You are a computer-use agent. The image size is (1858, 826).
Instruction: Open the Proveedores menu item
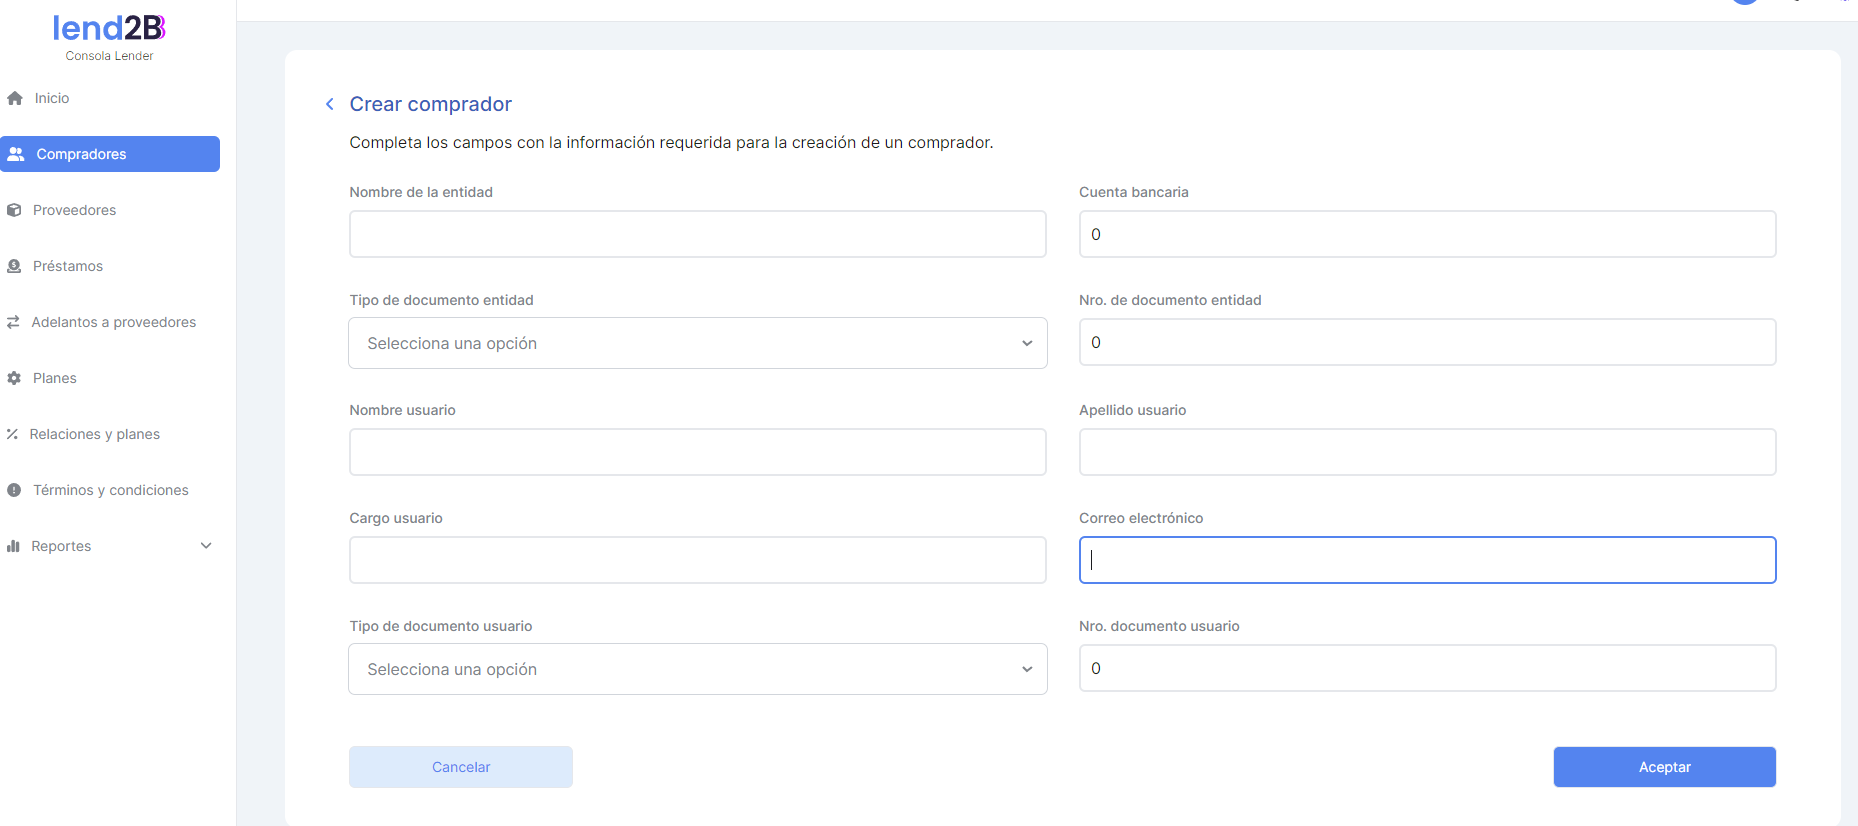point(74,210)
